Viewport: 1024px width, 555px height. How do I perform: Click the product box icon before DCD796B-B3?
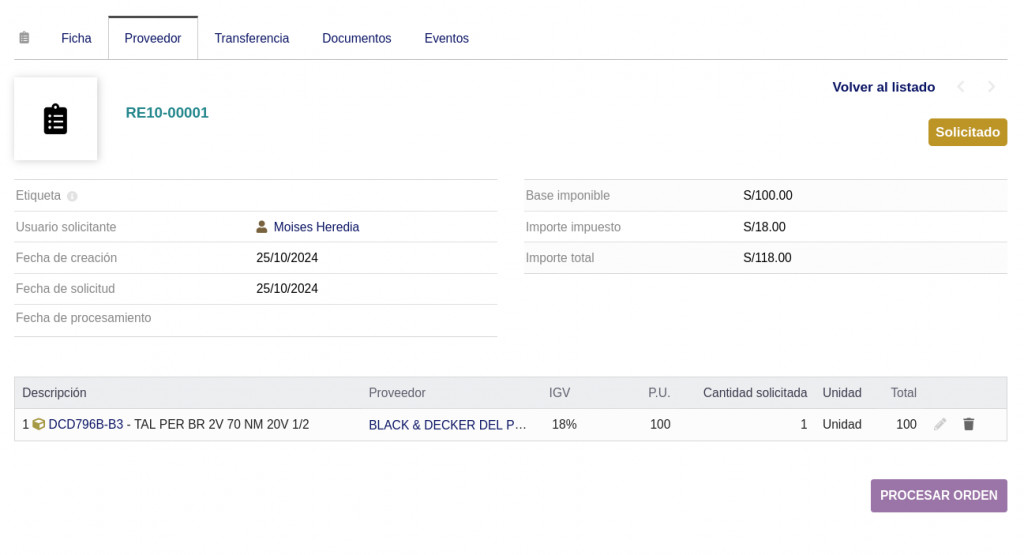(39, 424)
